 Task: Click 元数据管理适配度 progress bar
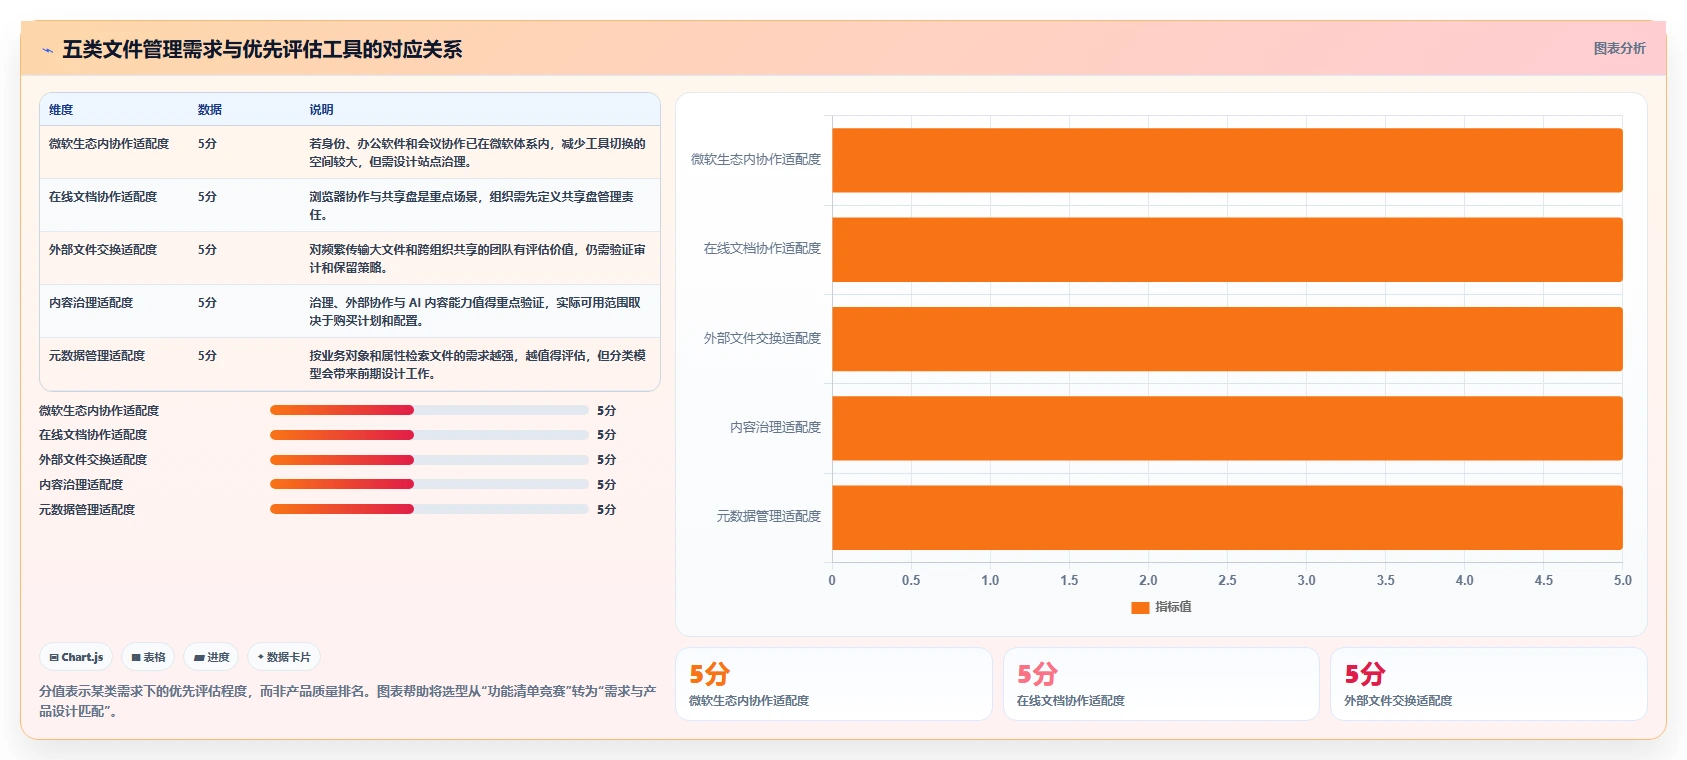click(x=429, y=509)
